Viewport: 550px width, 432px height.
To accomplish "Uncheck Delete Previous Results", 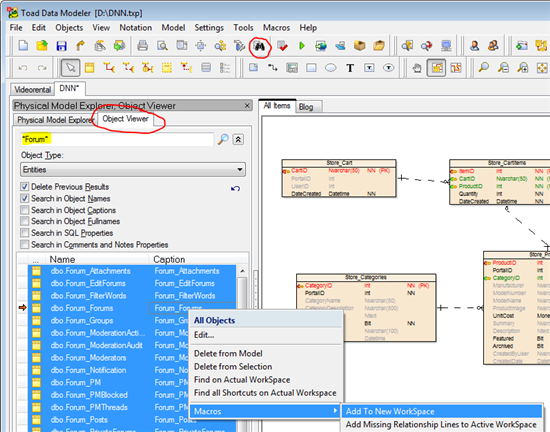I will [25, 187].
